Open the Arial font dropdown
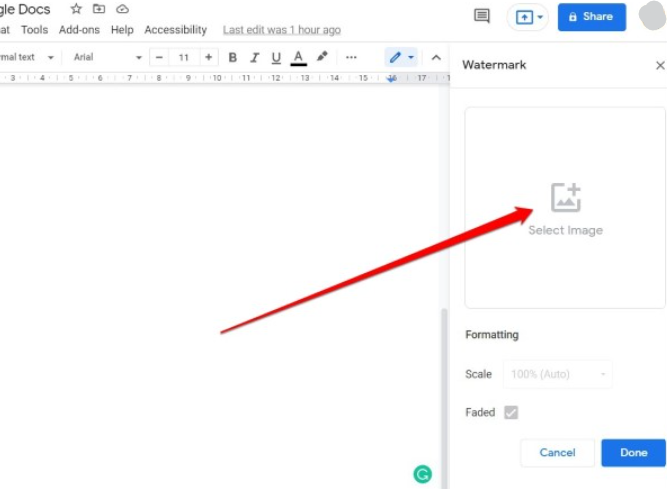The image size is (667, 489). coord(107,57)
